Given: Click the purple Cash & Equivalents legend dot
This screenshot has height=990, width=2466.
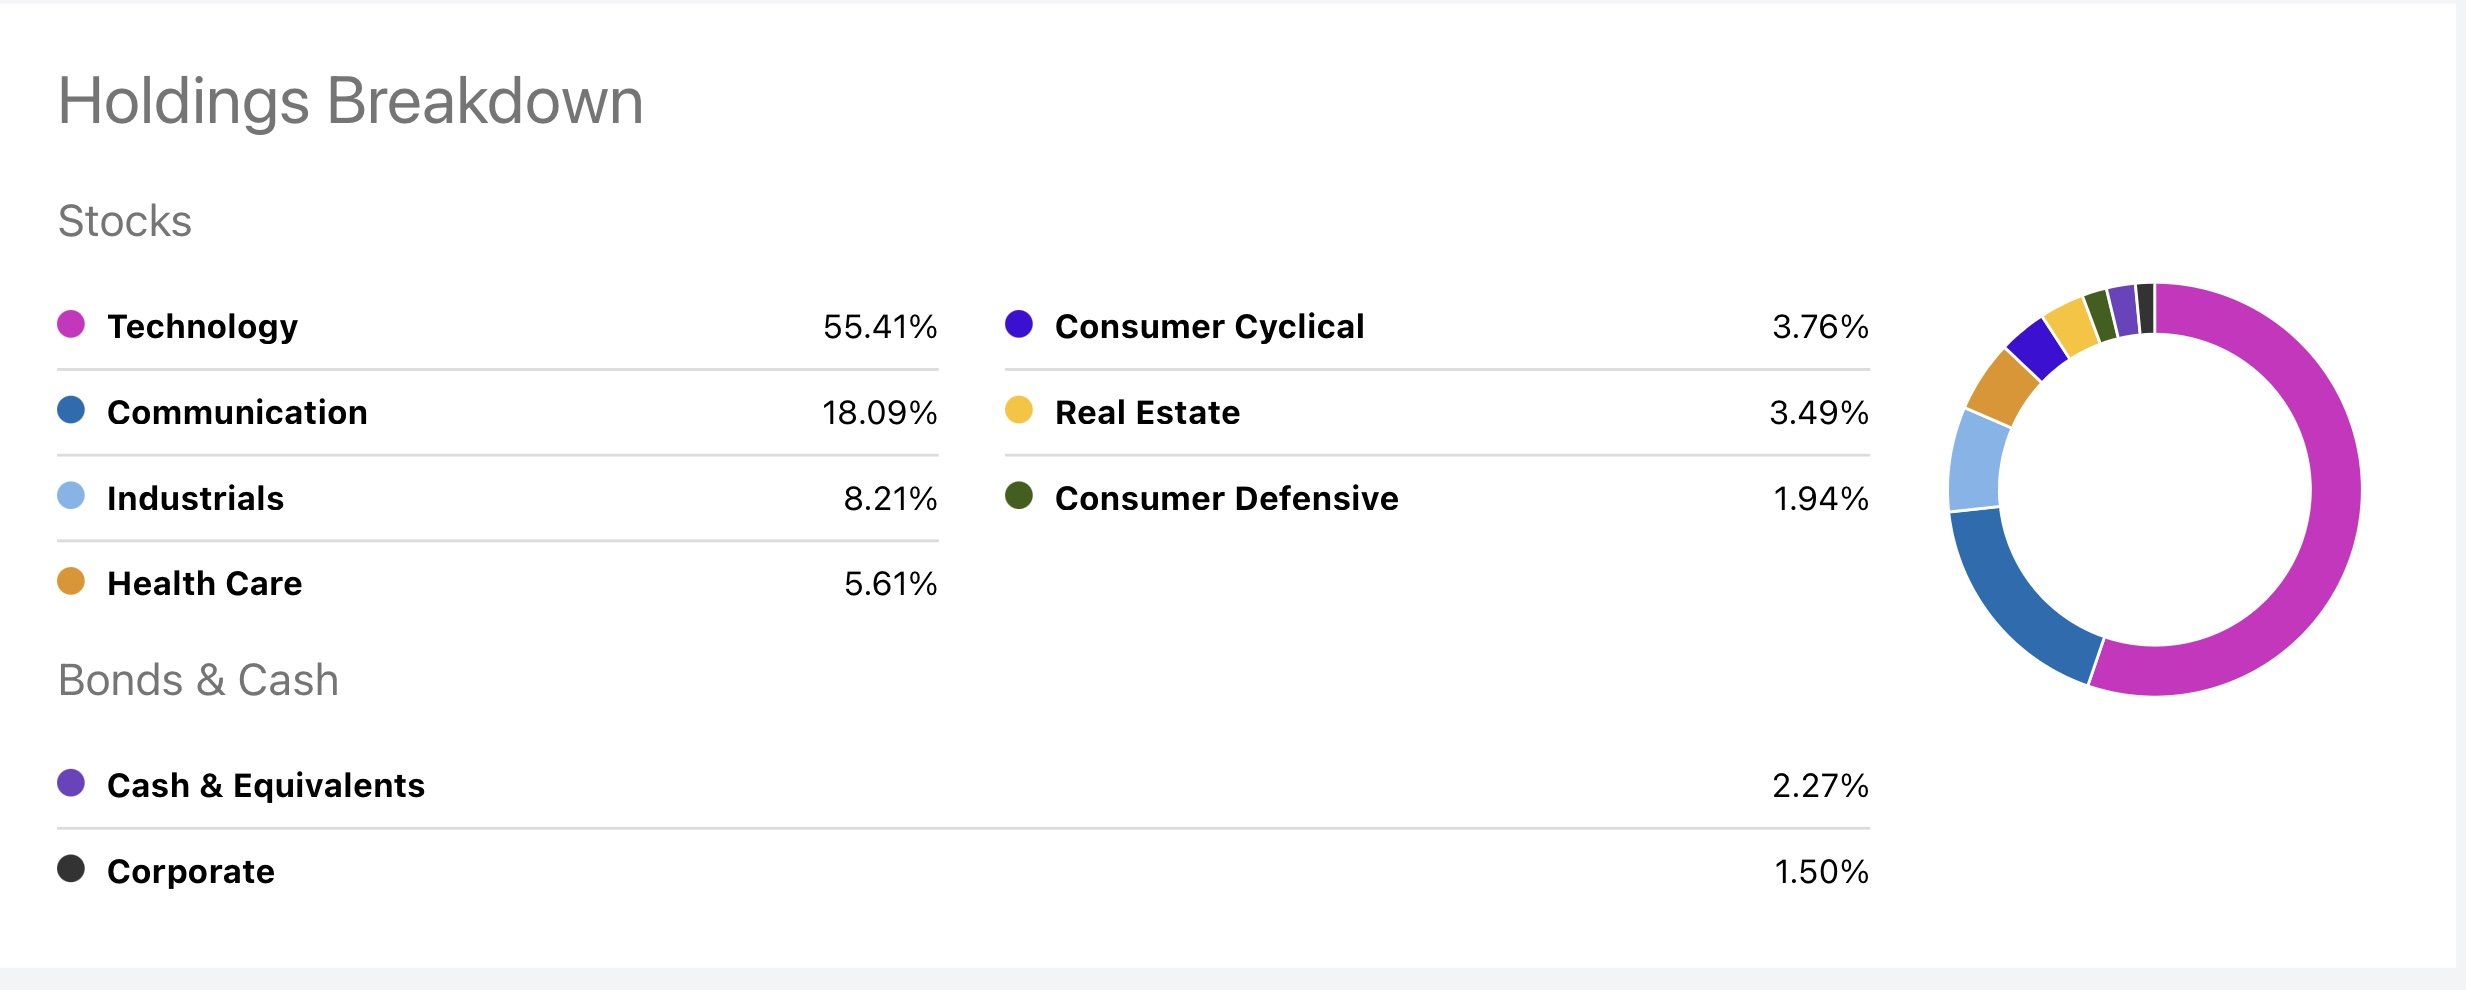Looking at the screenshot, I should pyautogui.click(x=71, y=783).
